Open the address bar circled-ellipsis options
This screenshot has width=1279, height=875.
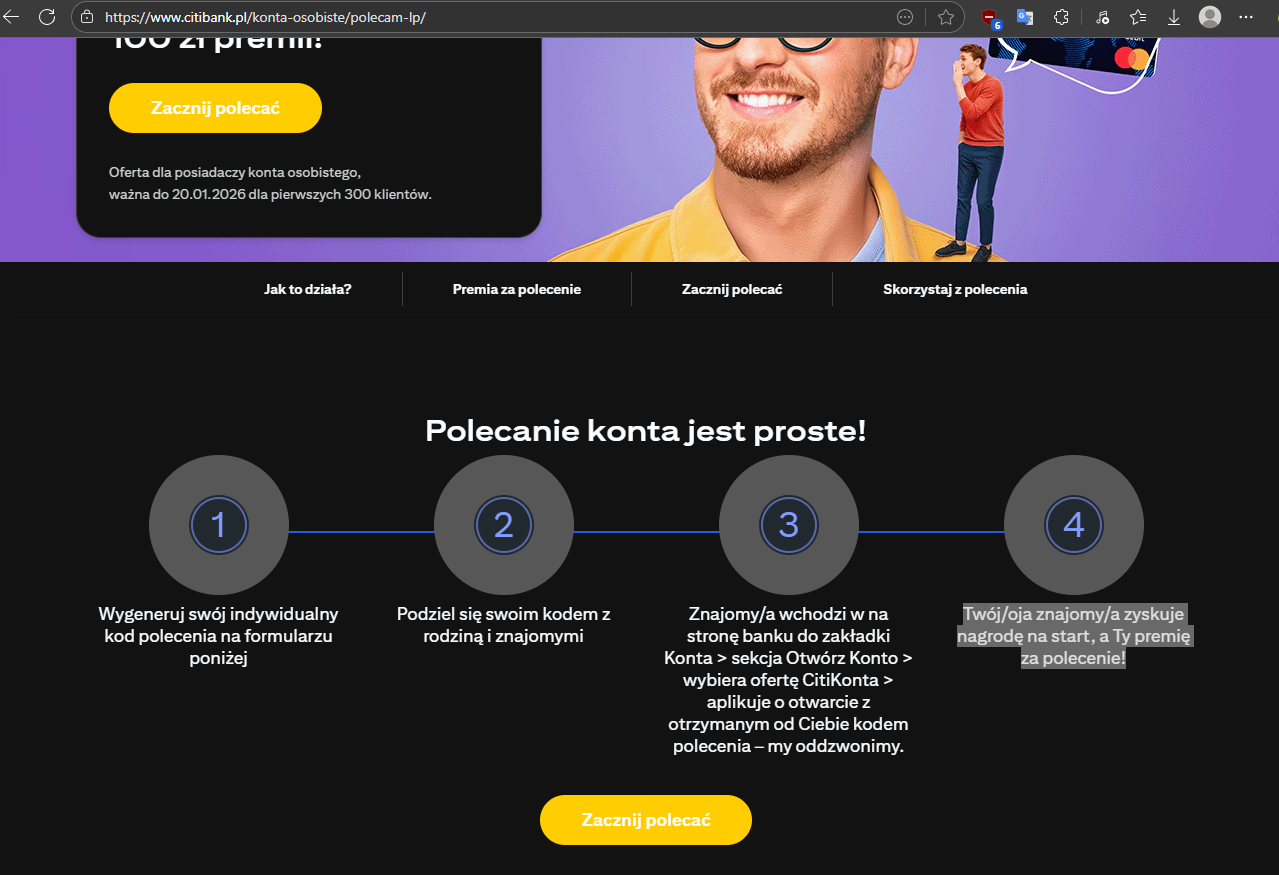906,17
